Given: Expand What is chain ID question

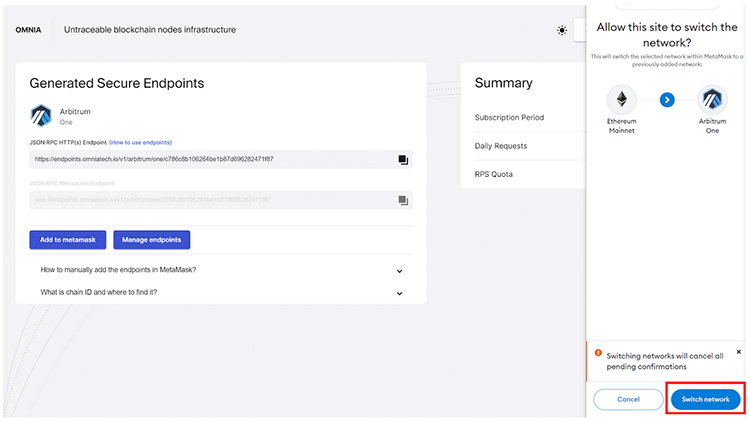Looking at the screenshot, I should [x=221, y=292].
